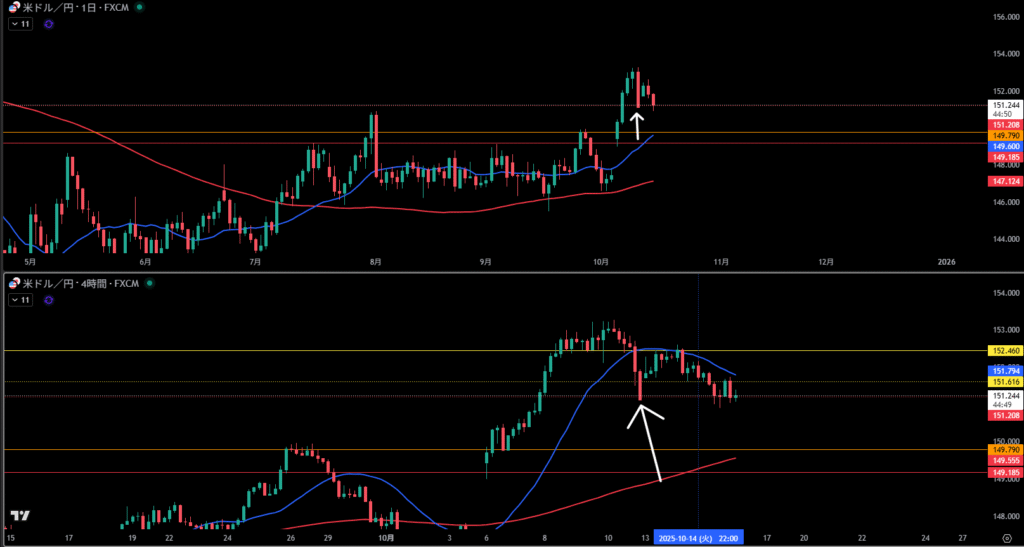Click the yellow 152.460 price label
Image resolution: width=1024 pixels, height=547 pixels.
(1004, 351)
